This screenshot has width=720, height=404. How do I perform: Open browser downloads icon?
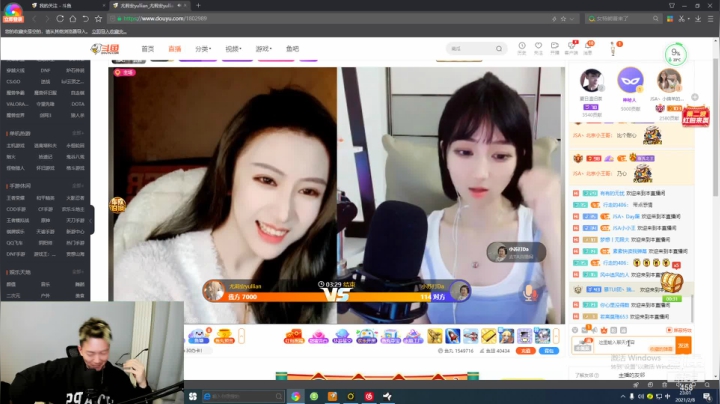point(698,19)
